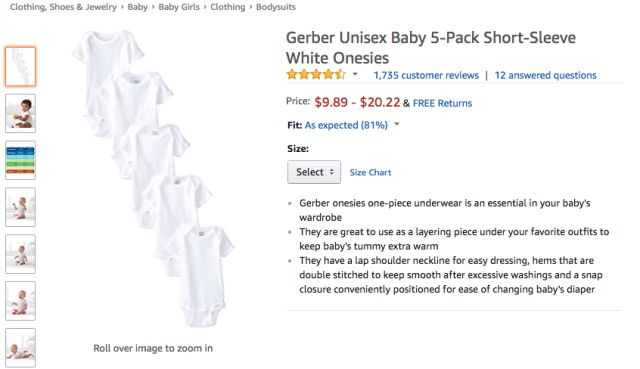Viewport: 640px width, 369px height.
Task: Expand the star rating dropdown arrow
Action: tap(355, 74)
